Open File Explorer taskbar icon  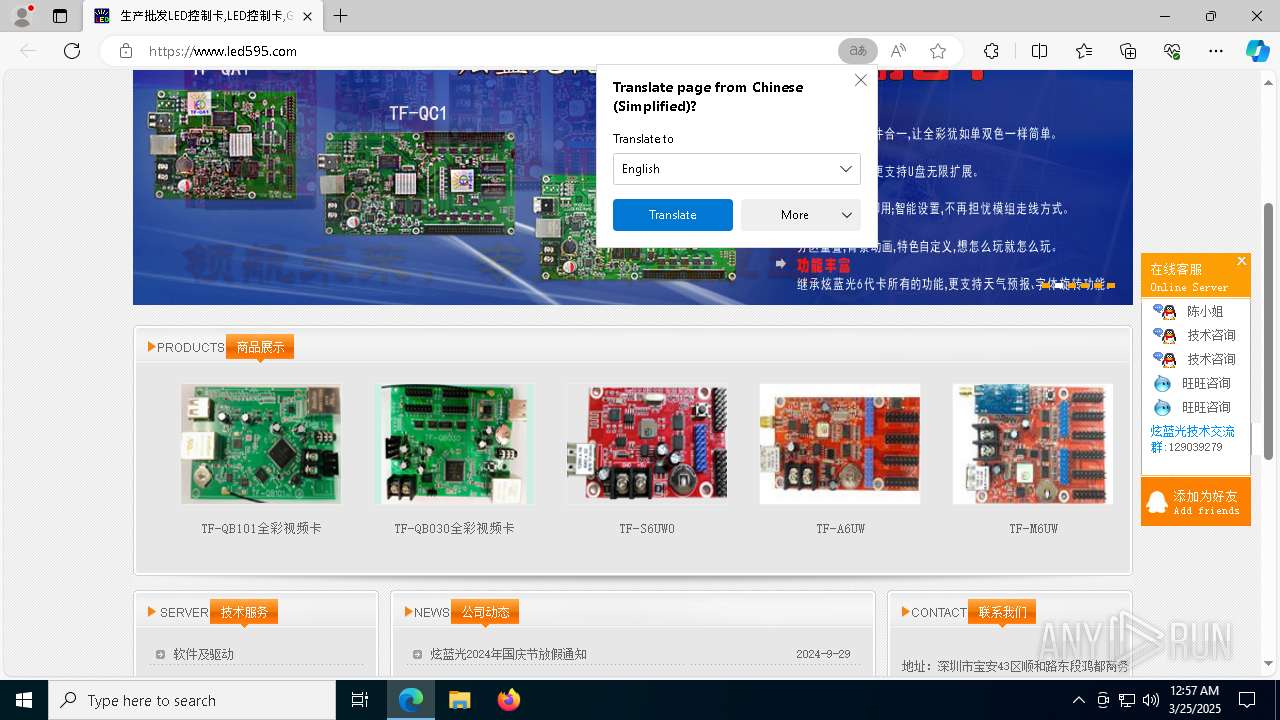[x=459, y=700]
